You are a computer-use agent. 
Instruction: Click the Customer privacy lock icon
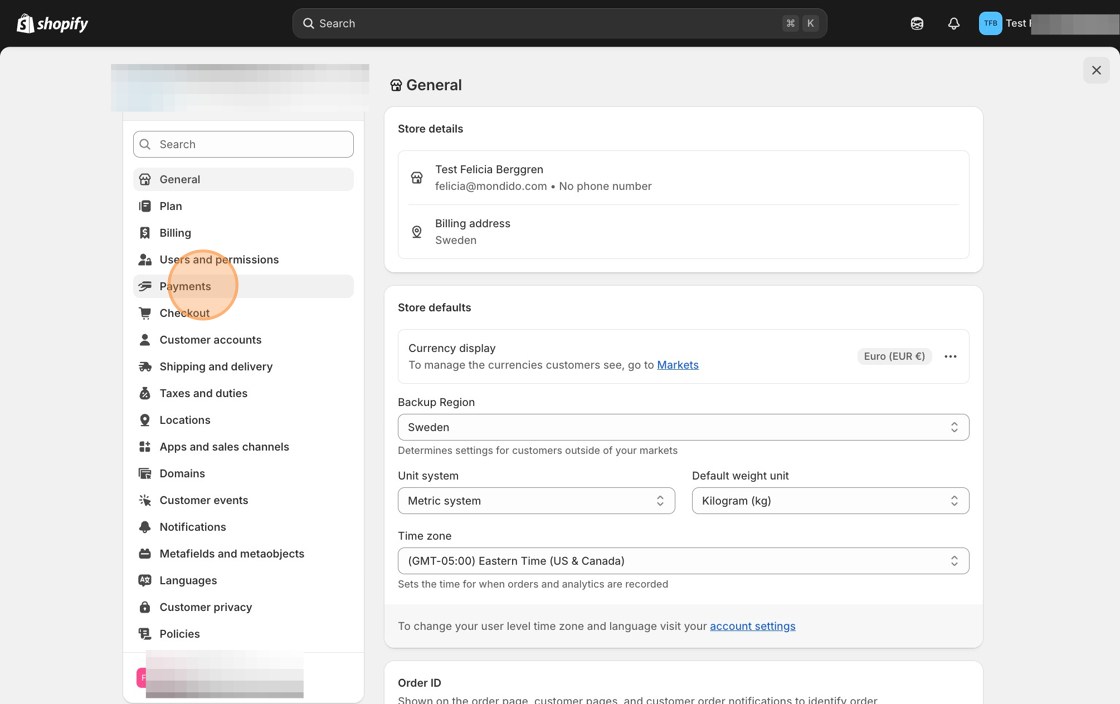pyautogui.click(x=145, y=607)
